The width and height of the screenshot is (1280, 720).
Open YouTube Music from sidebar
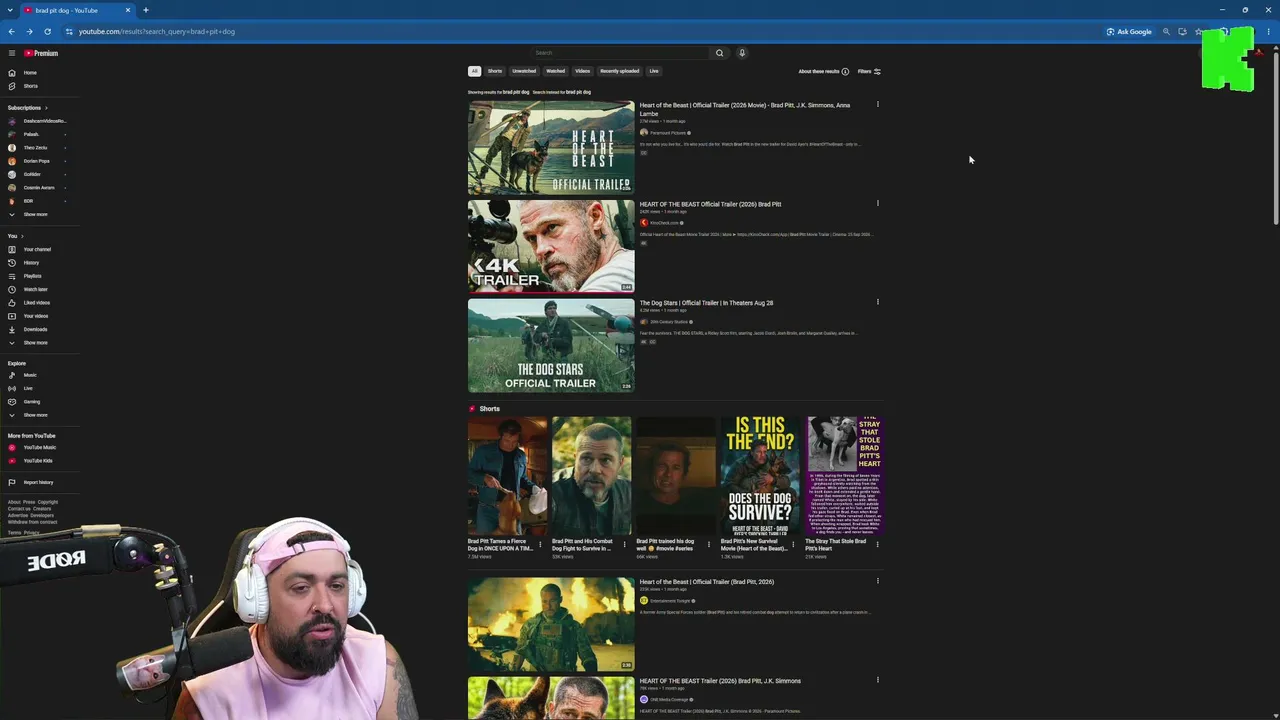click(x=38, y=447)
